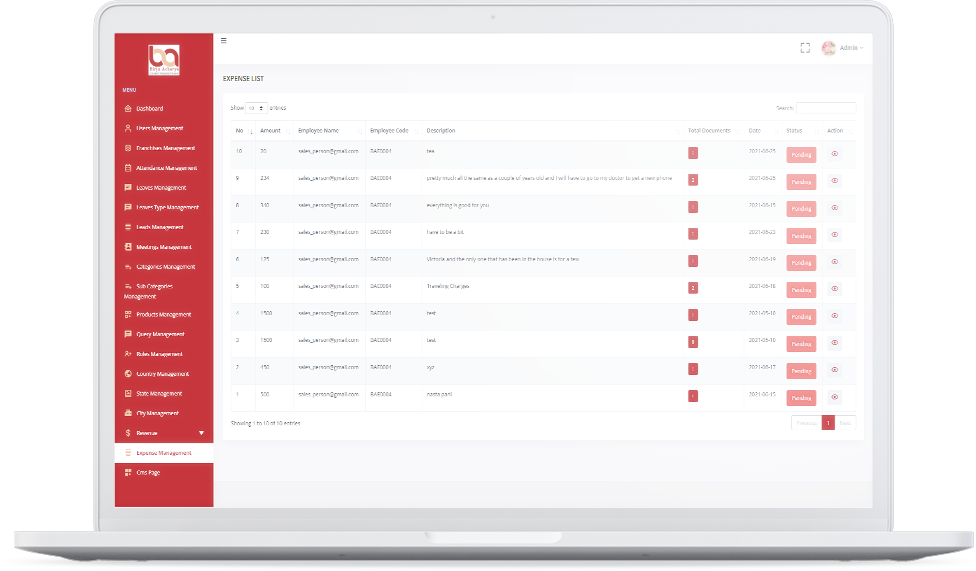Click the 'nasta pani' description cell
This screenshot has height=571, width=976.
[x=439, y=394]
